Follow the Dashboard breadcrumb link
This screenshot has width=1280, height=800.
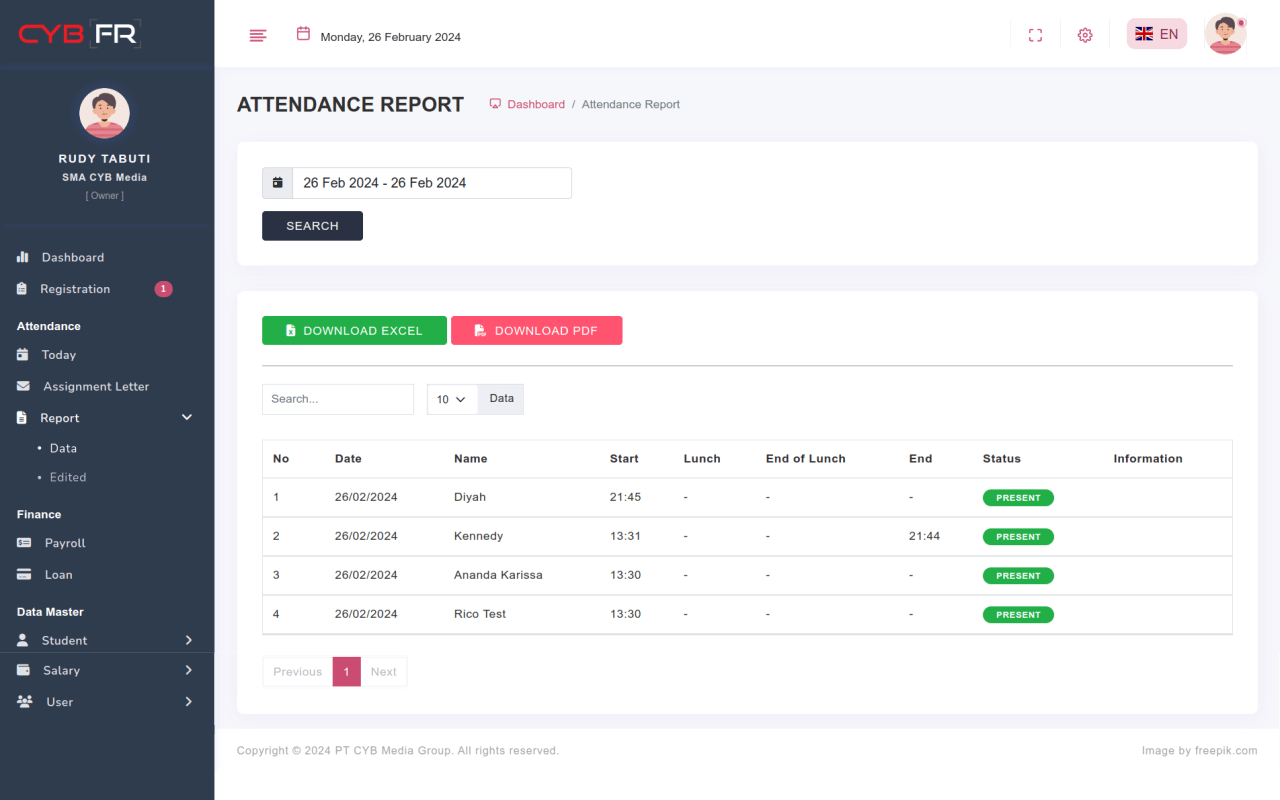click(535, 104)
